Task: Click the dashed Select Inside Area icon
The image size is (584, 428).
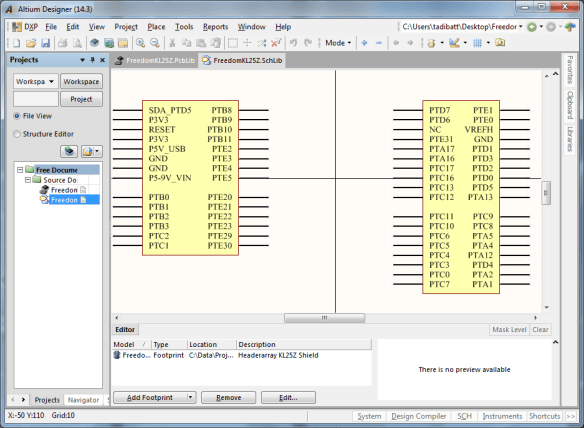Action: pyautogui.click(x=233, y=43)
